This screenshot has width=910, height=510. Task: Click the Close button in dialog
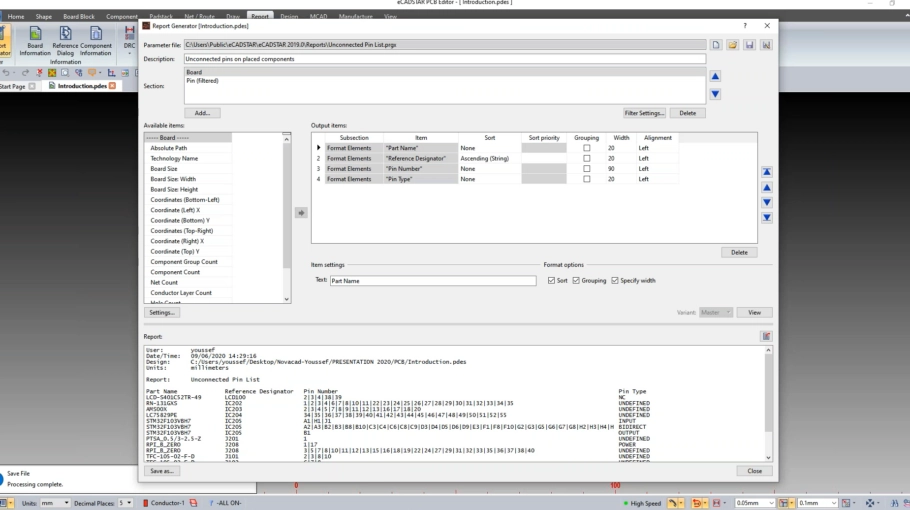coord(754,471)
